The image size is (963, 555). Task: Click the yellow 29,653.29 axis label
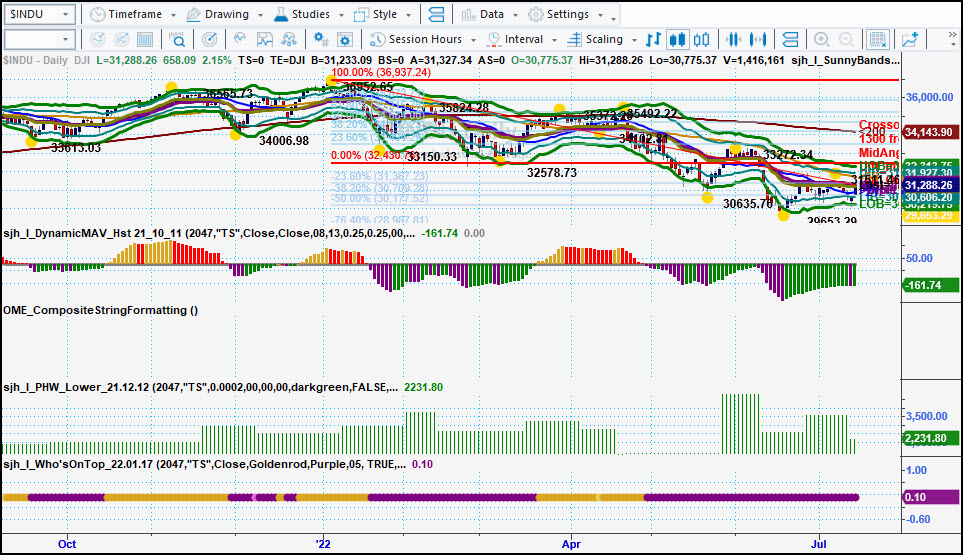pyautogui.click(x=929, y=215)
